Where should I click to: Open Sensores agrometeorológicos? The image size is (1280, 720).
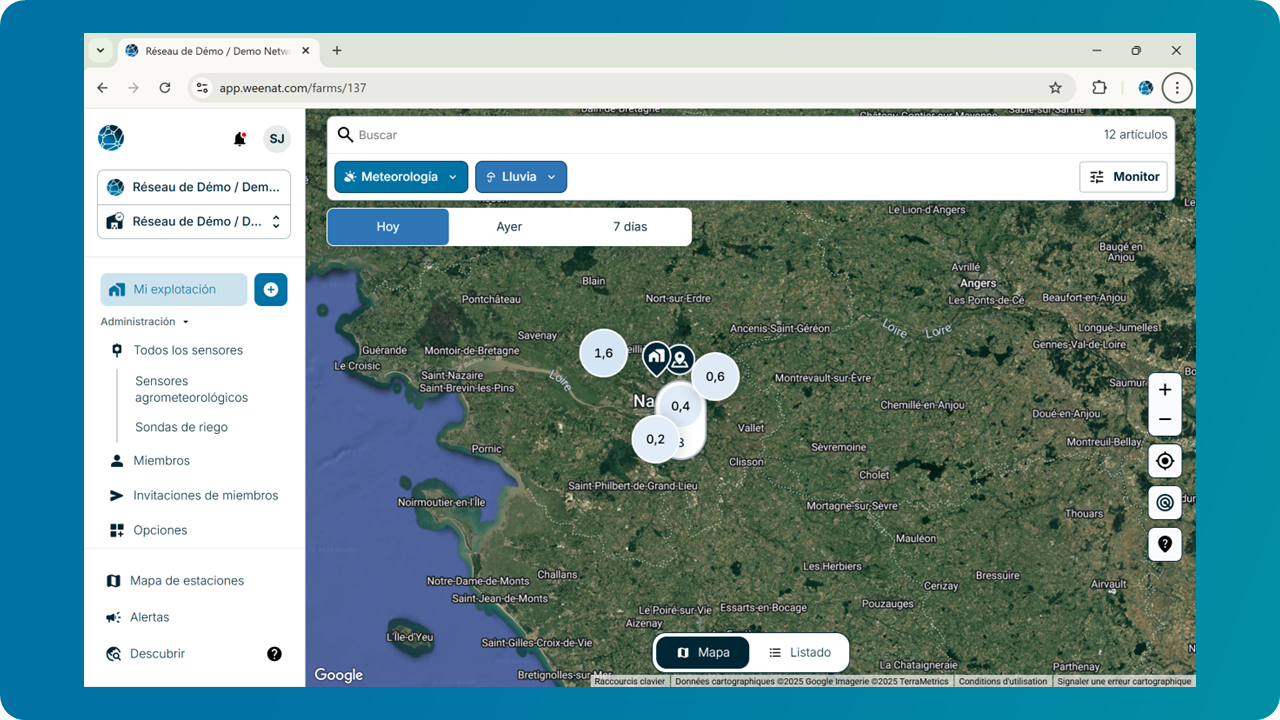point(192,389)
